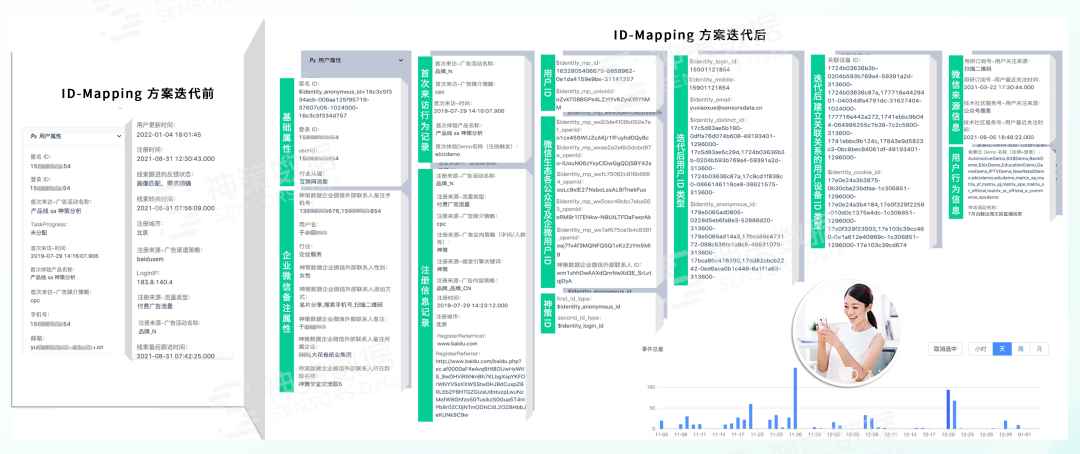Click the tallest chart bar at 11-26
This screenshot has width=1080, height=454.
[x=795, y=398]
